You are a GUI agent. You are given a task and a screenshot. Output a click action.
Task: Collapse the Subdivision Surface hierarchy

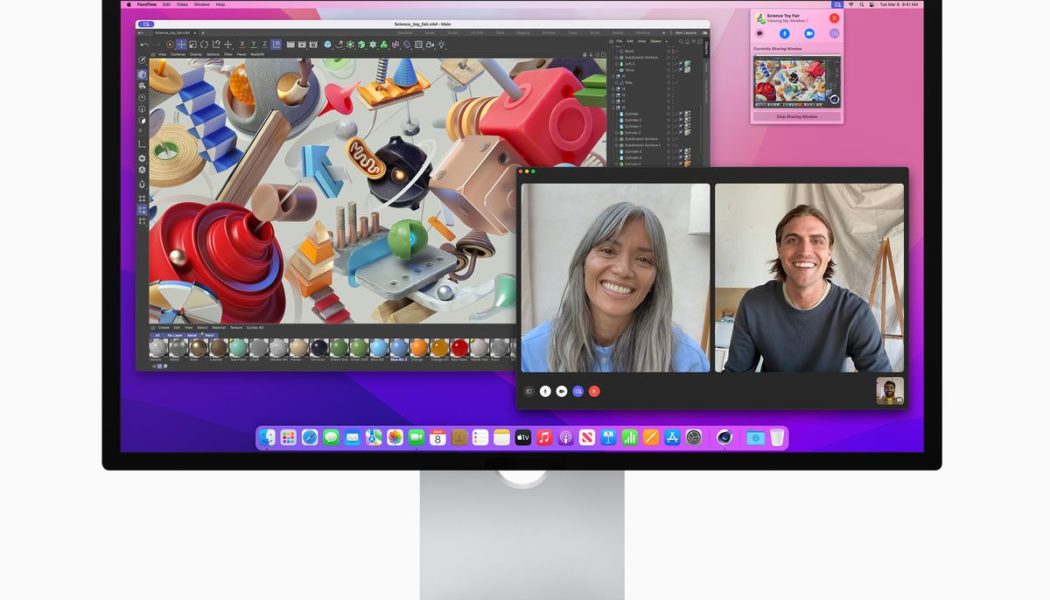click(615, 57)
